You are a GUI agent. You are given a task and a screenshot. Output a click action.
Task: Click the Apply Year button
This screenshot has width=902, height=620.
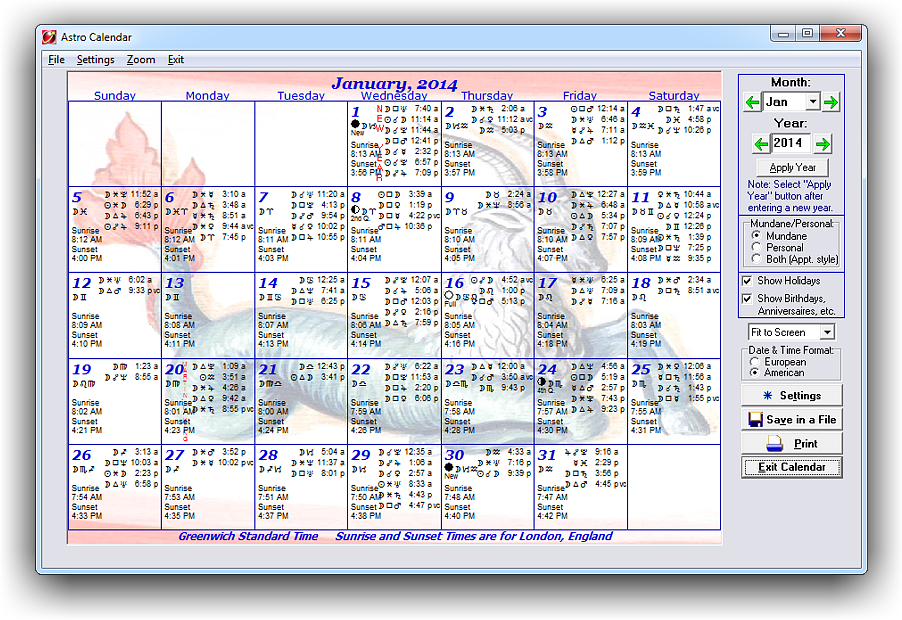793,167
